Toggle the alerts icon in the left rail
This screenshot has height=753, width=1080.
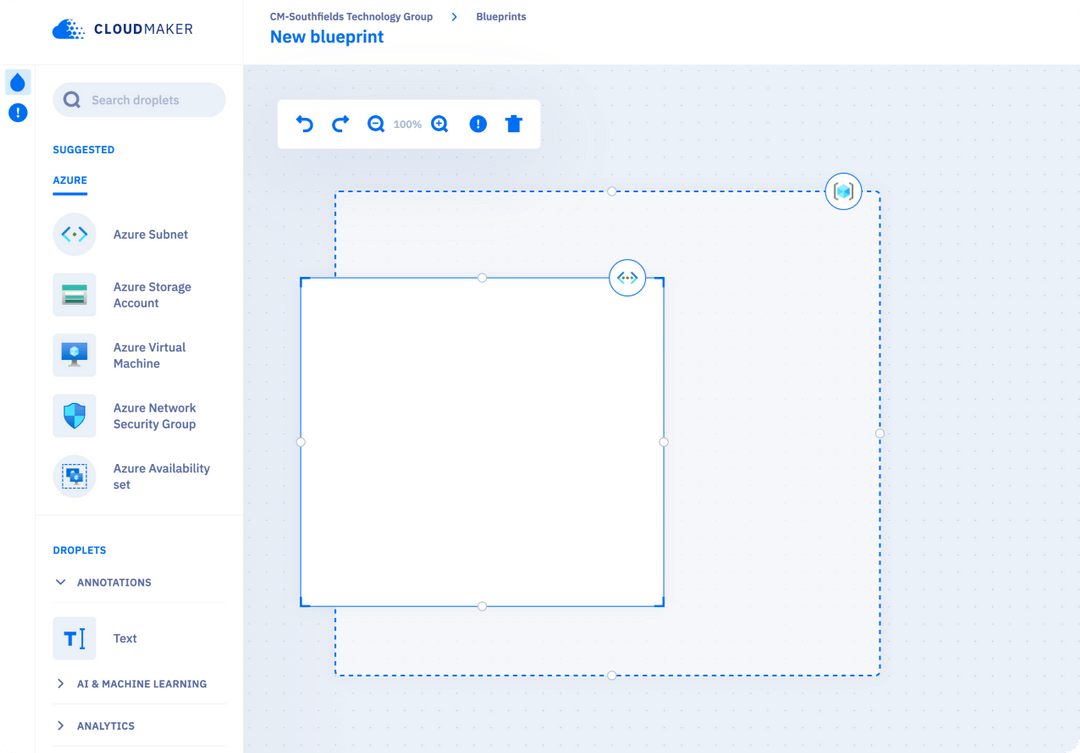(18, 113)
